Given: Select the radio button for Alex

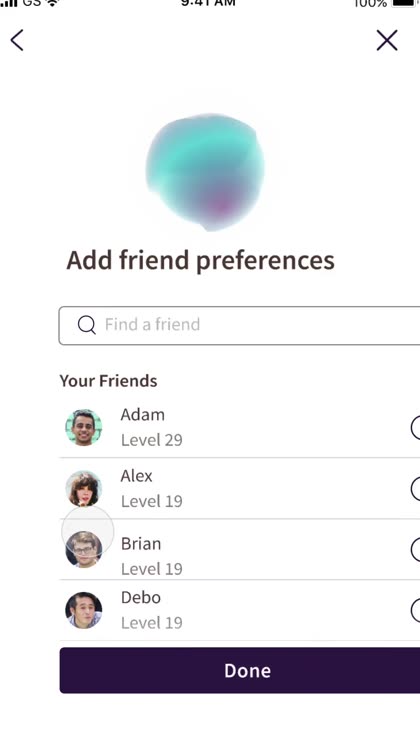Looking at the screenshot, I should [x=415, y=489].
